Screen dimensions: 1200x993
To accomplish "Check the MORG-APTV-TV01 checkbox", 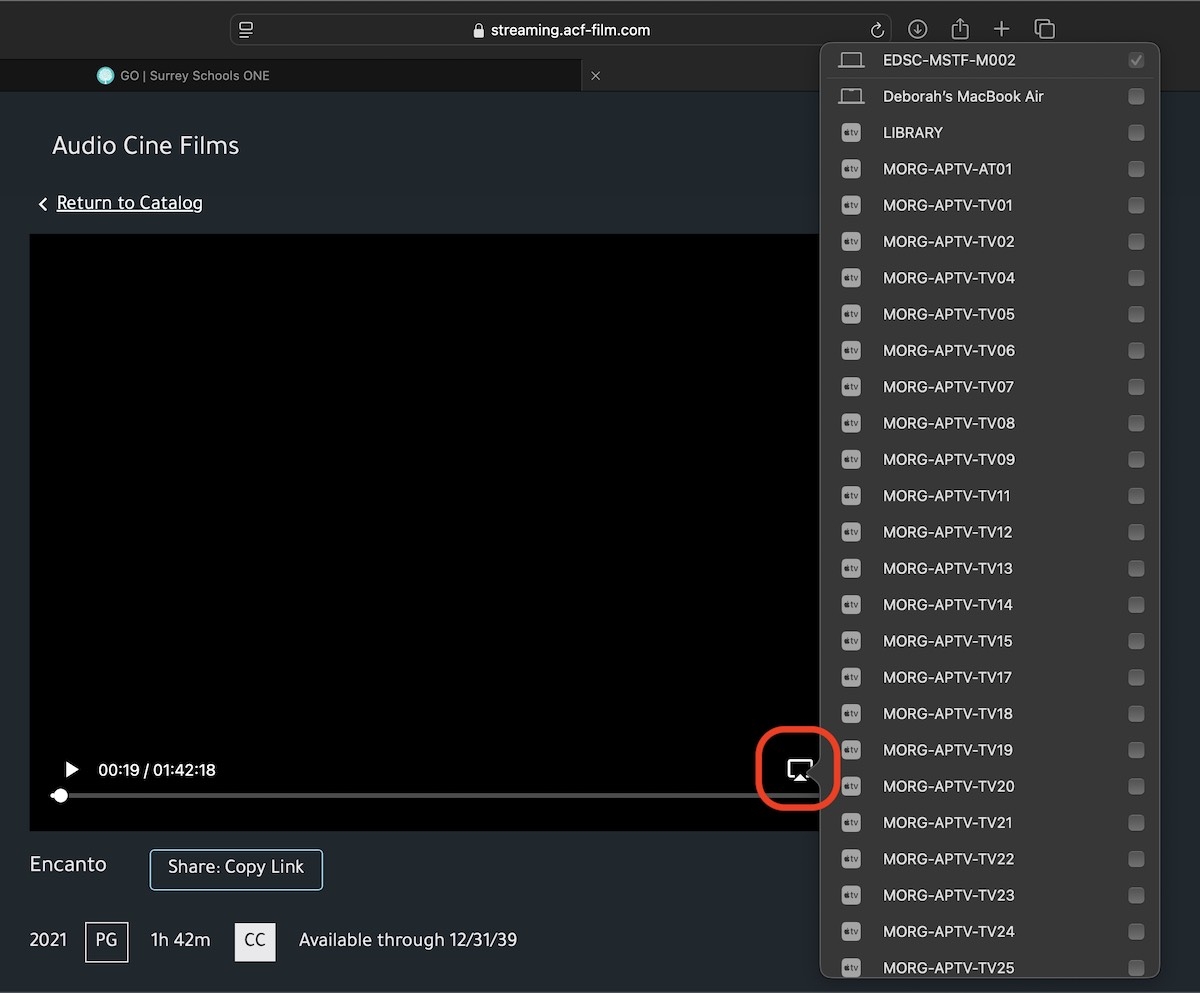I will point(1136,205).
